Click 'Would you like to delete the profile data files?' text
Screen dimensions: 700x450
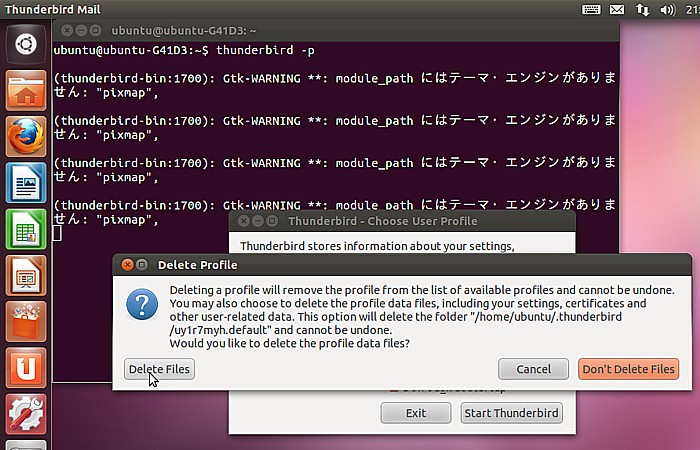(x=289, y=344)
